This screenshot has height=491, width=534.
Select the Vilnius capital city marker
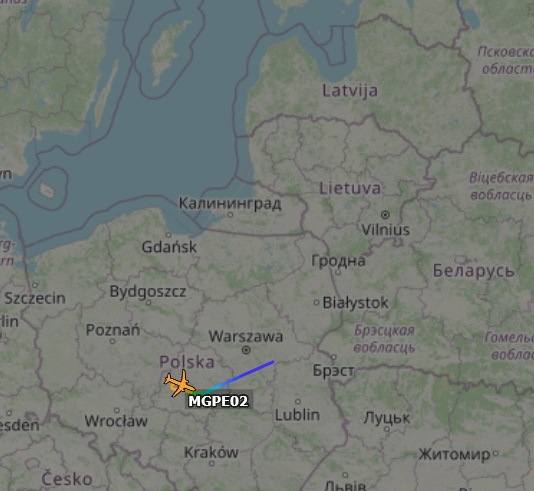tap(385, 215)
